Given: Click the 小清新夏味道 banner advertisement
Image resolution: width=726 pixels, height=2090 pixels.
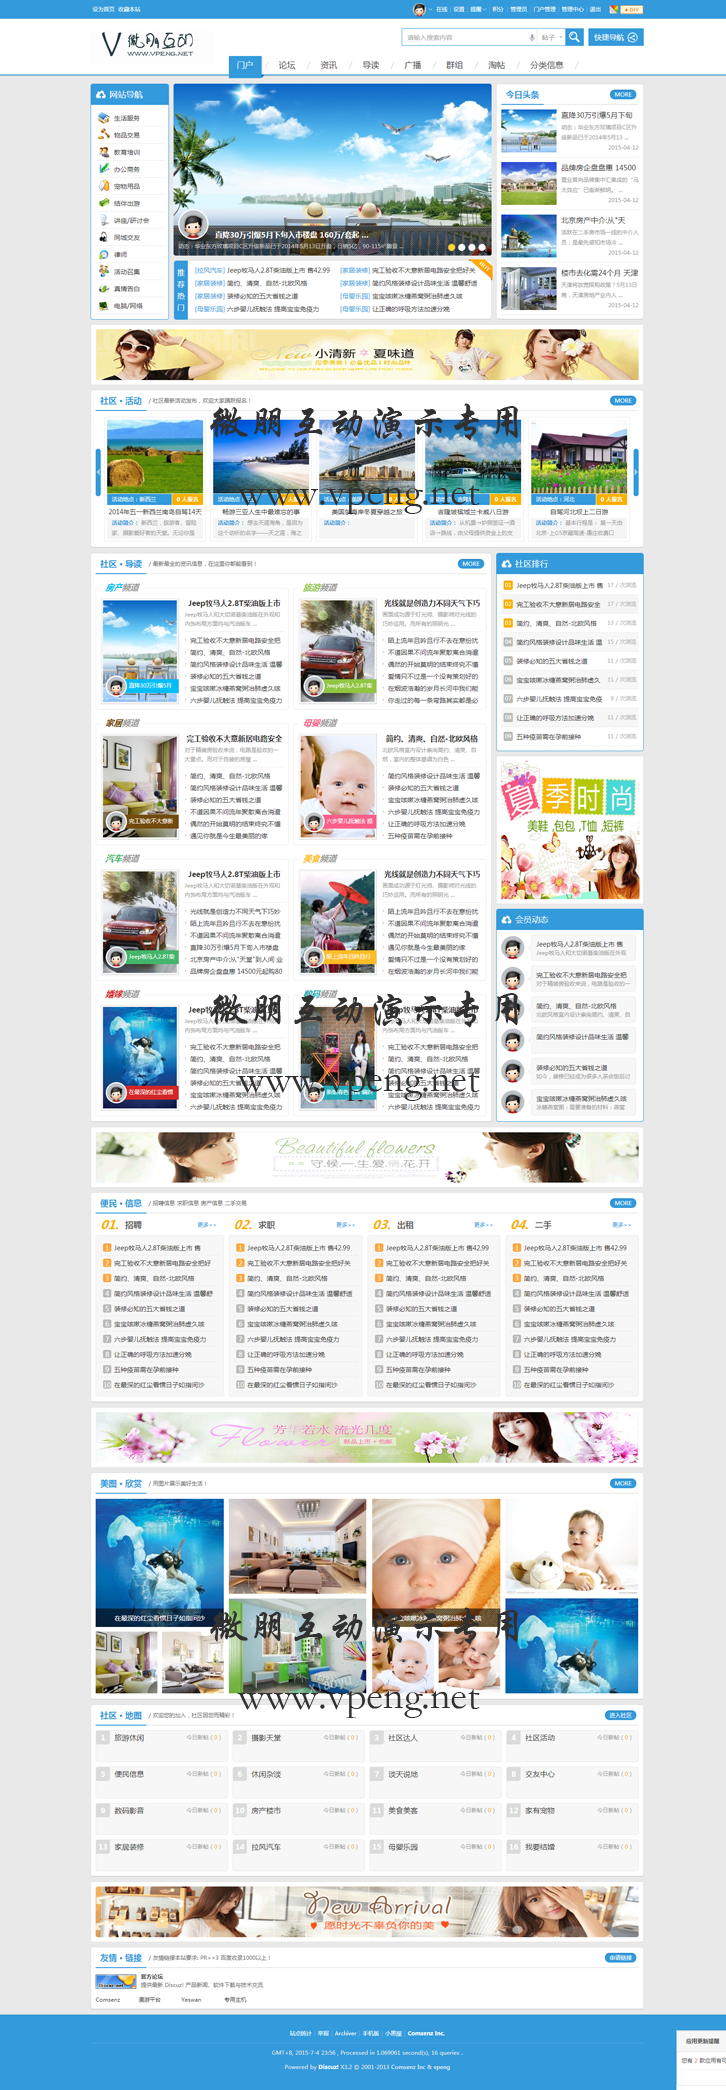Looking at the screenshot, I should 367,354.
